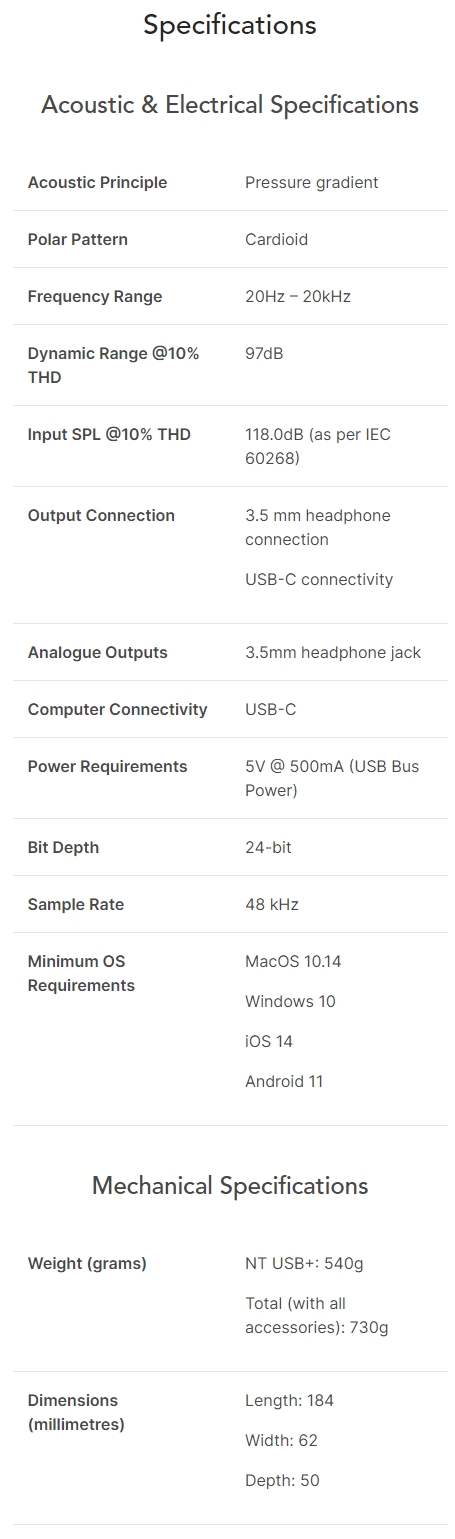Select the Power Requirements label
Viewport: 455px width, 1539px height.
pyautogui.click(x=107, y=766)
